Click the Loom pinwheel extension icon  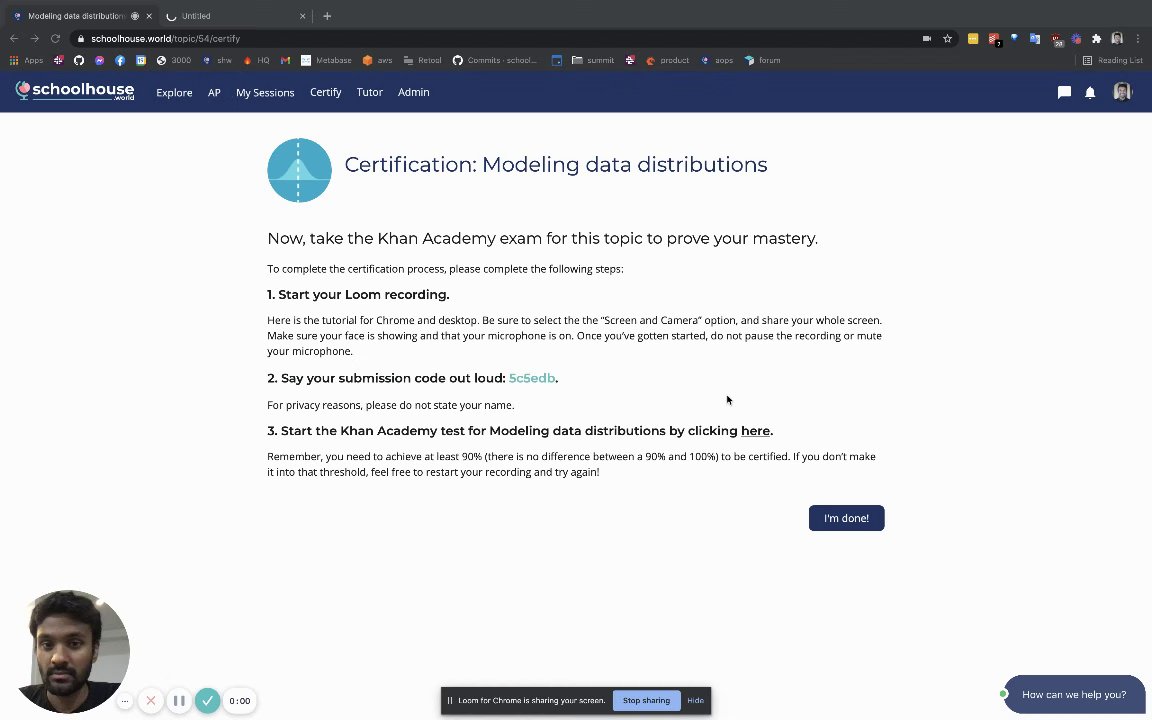[1076, 38]
